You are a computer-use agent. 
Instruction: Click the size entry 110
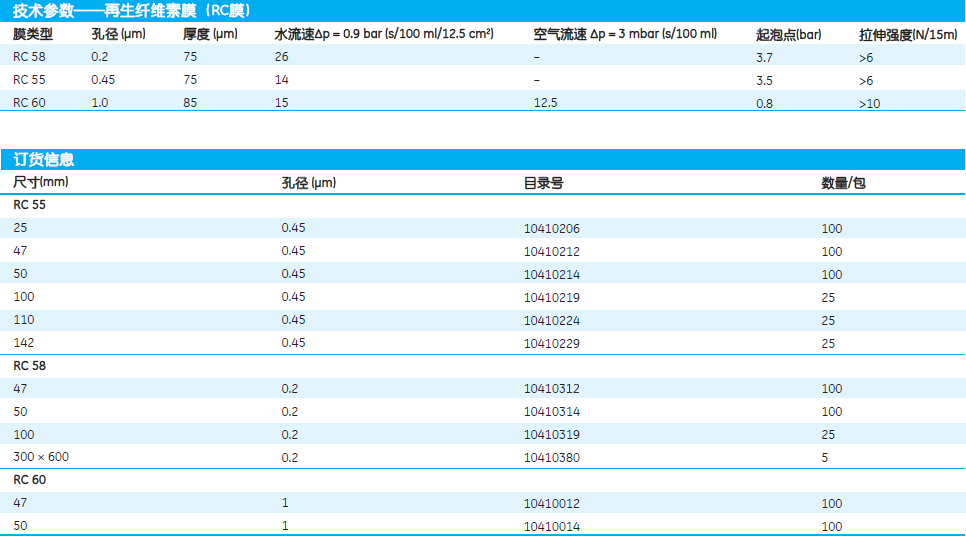coord(23,320)
